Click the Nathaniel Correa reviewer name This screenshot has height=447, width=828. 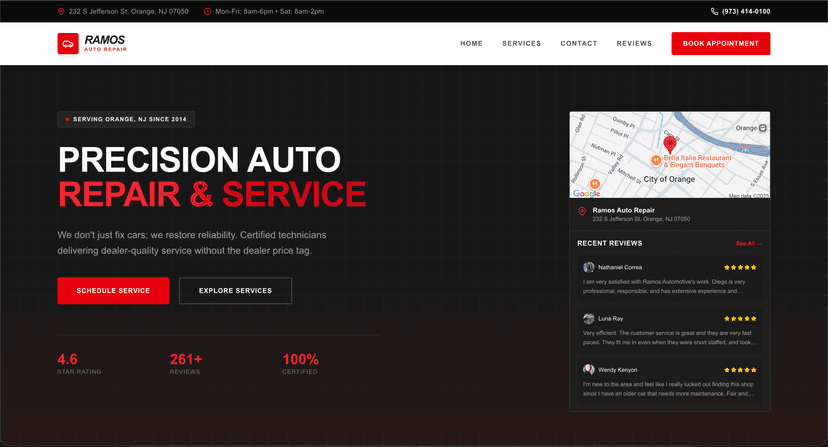tap(620, 267)
